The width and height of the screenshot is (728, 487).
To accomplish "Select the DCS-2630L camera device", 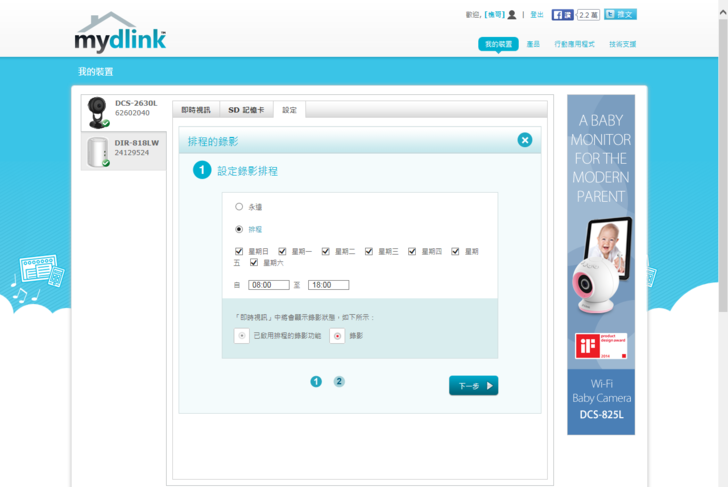I will 124,112.
